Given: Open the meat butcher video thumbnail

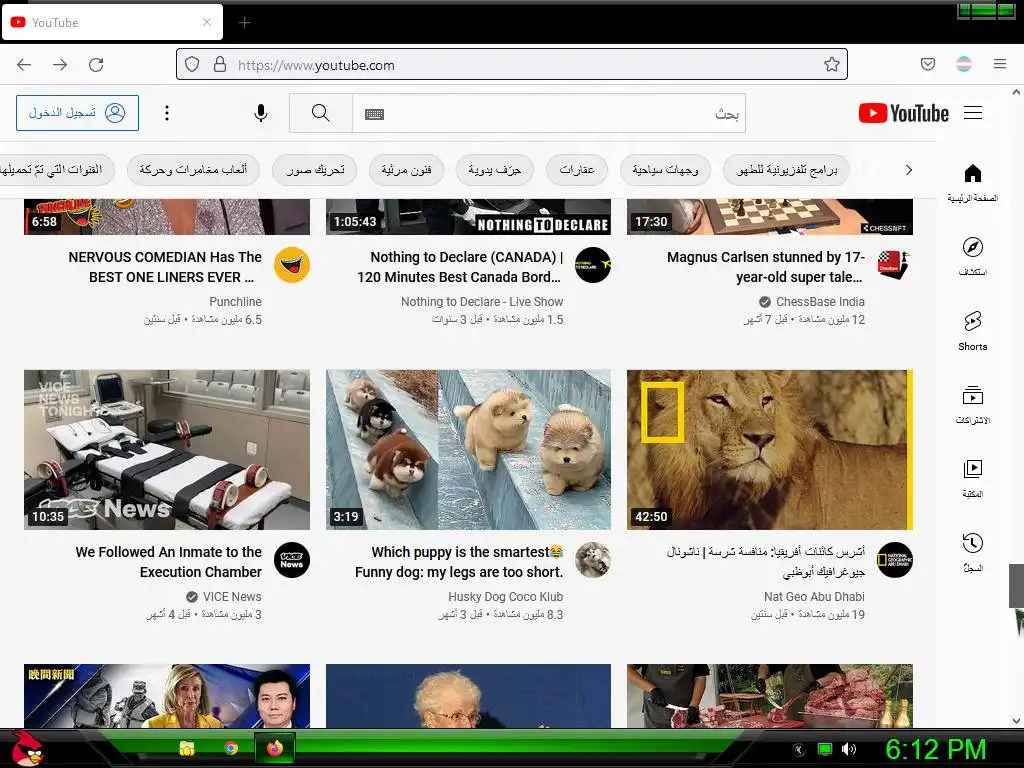Looking at the screenshot, I should [770, 696].
